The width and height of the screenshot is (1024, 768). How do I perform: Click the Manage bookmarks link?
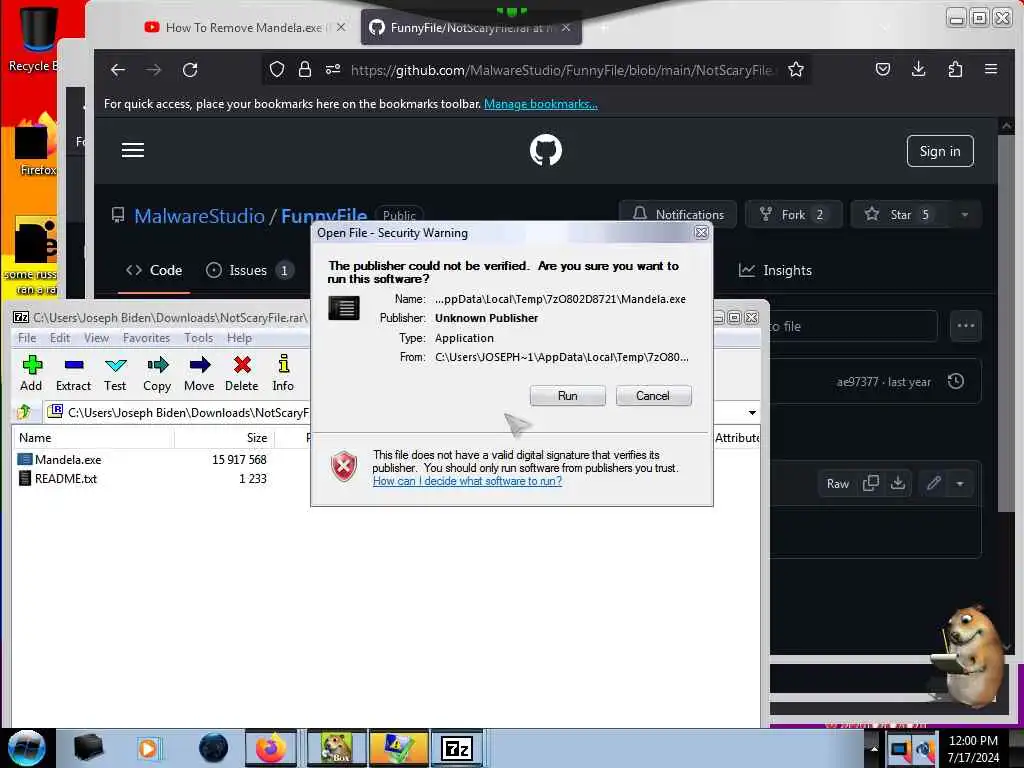(541, 104)
